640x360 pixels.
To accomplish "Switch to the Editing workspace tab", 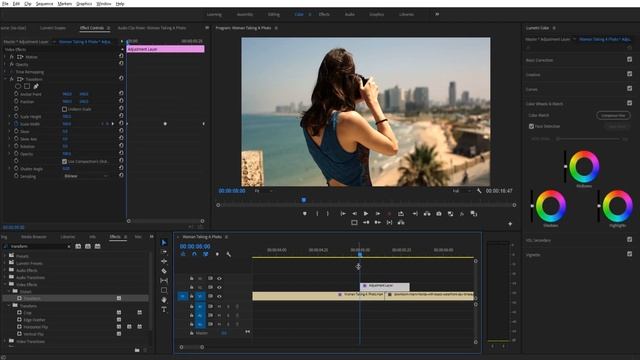I will tap(273, 14).
